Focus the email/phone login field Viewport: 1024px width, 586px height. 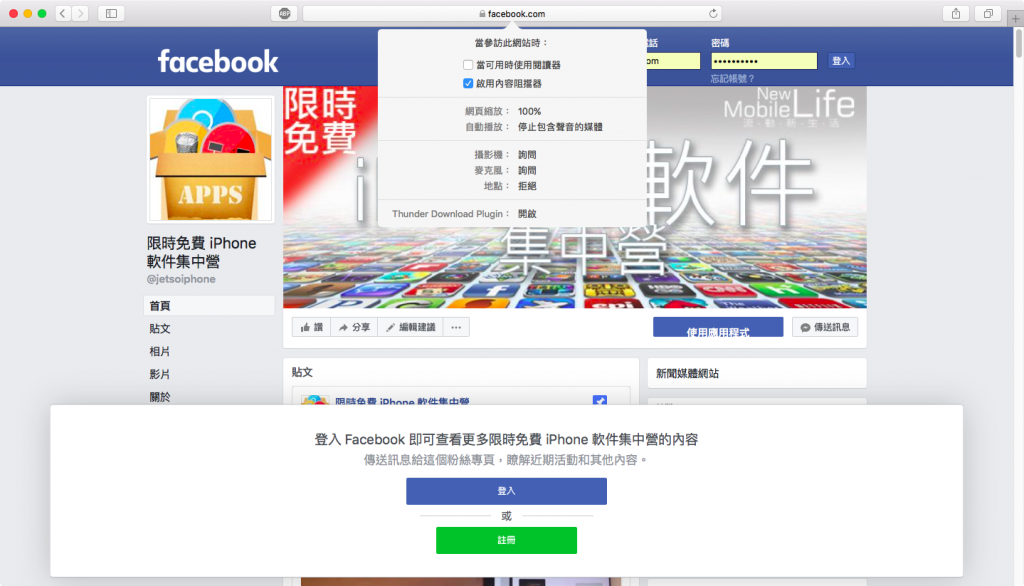pos(673,61)
